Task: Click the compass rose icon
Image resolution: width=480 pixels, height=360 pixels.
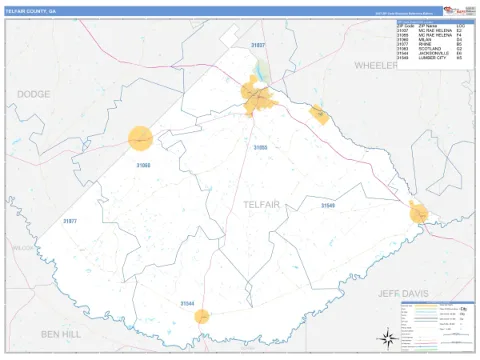Action: pyautogui.click(x=388, y=339)
